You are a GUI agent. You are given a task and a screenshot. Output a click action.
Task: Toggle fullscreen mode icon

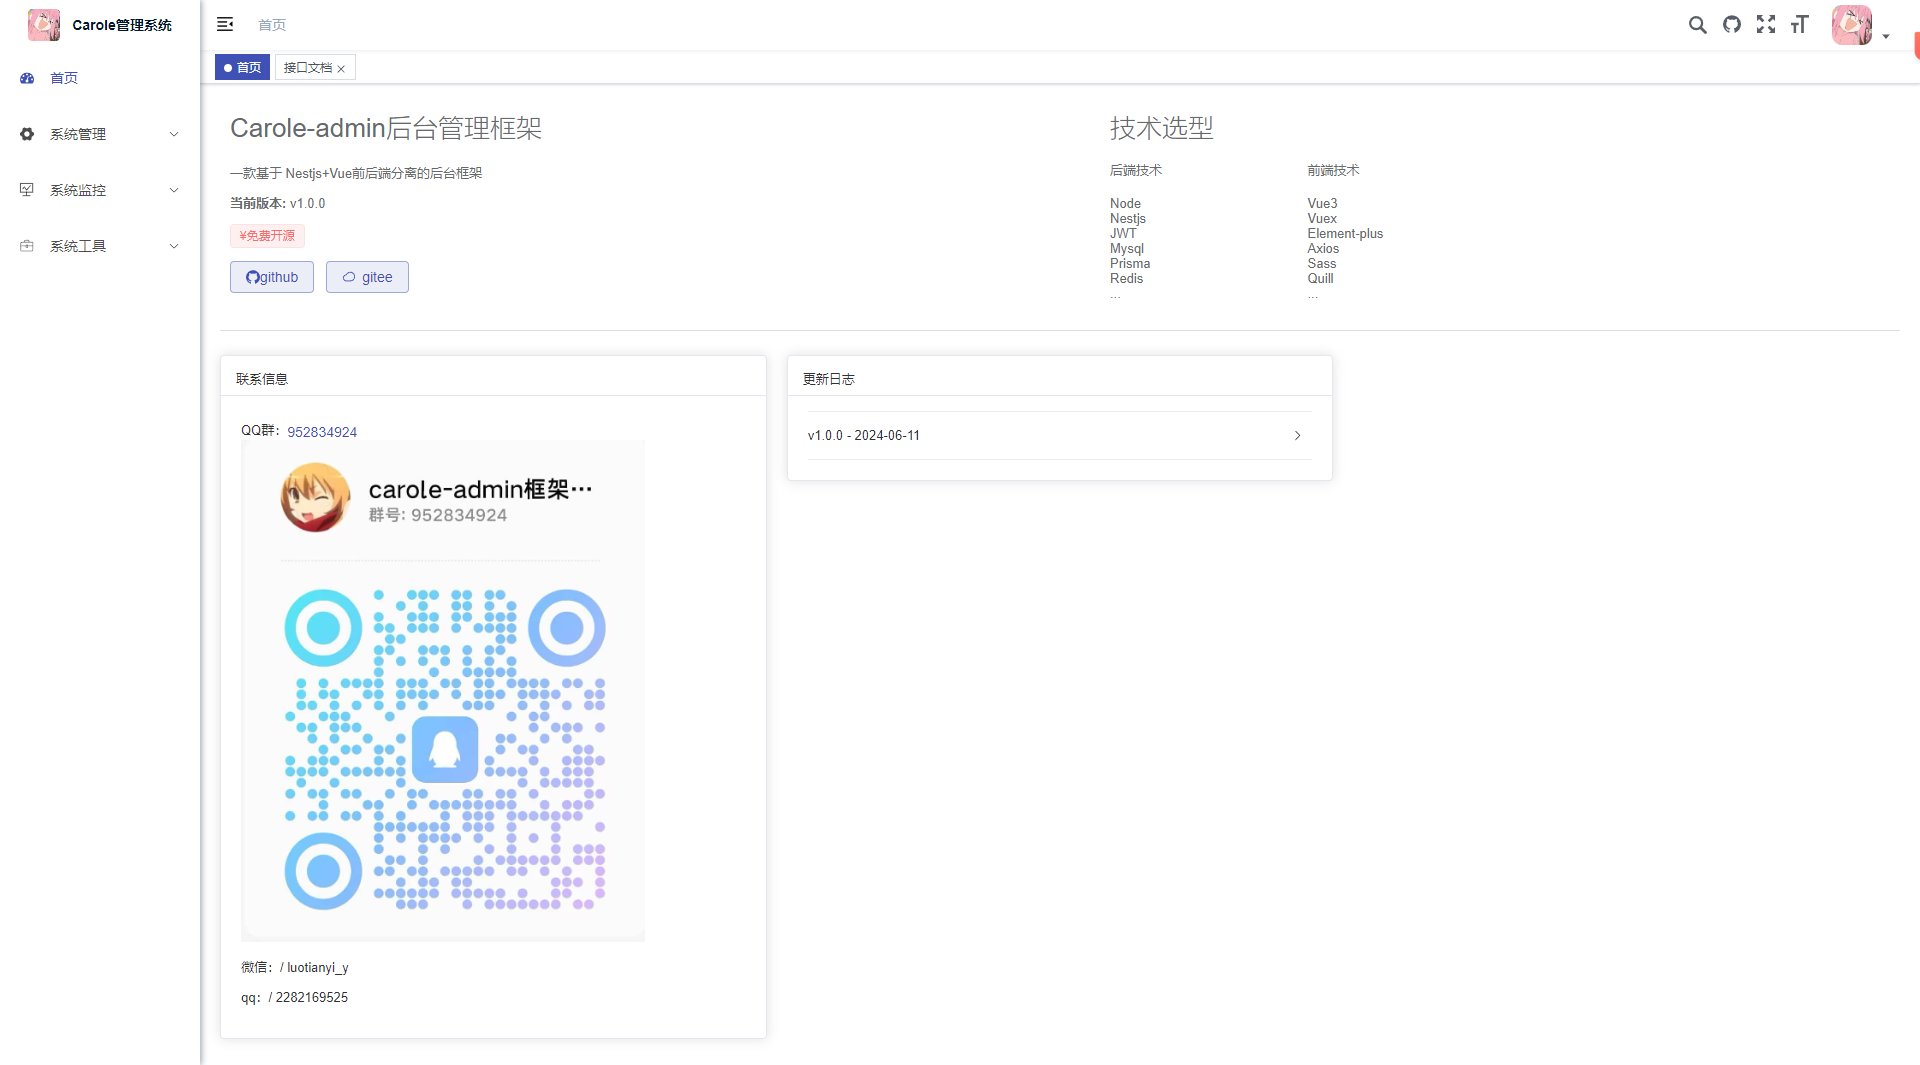[x=1766, y=25]
